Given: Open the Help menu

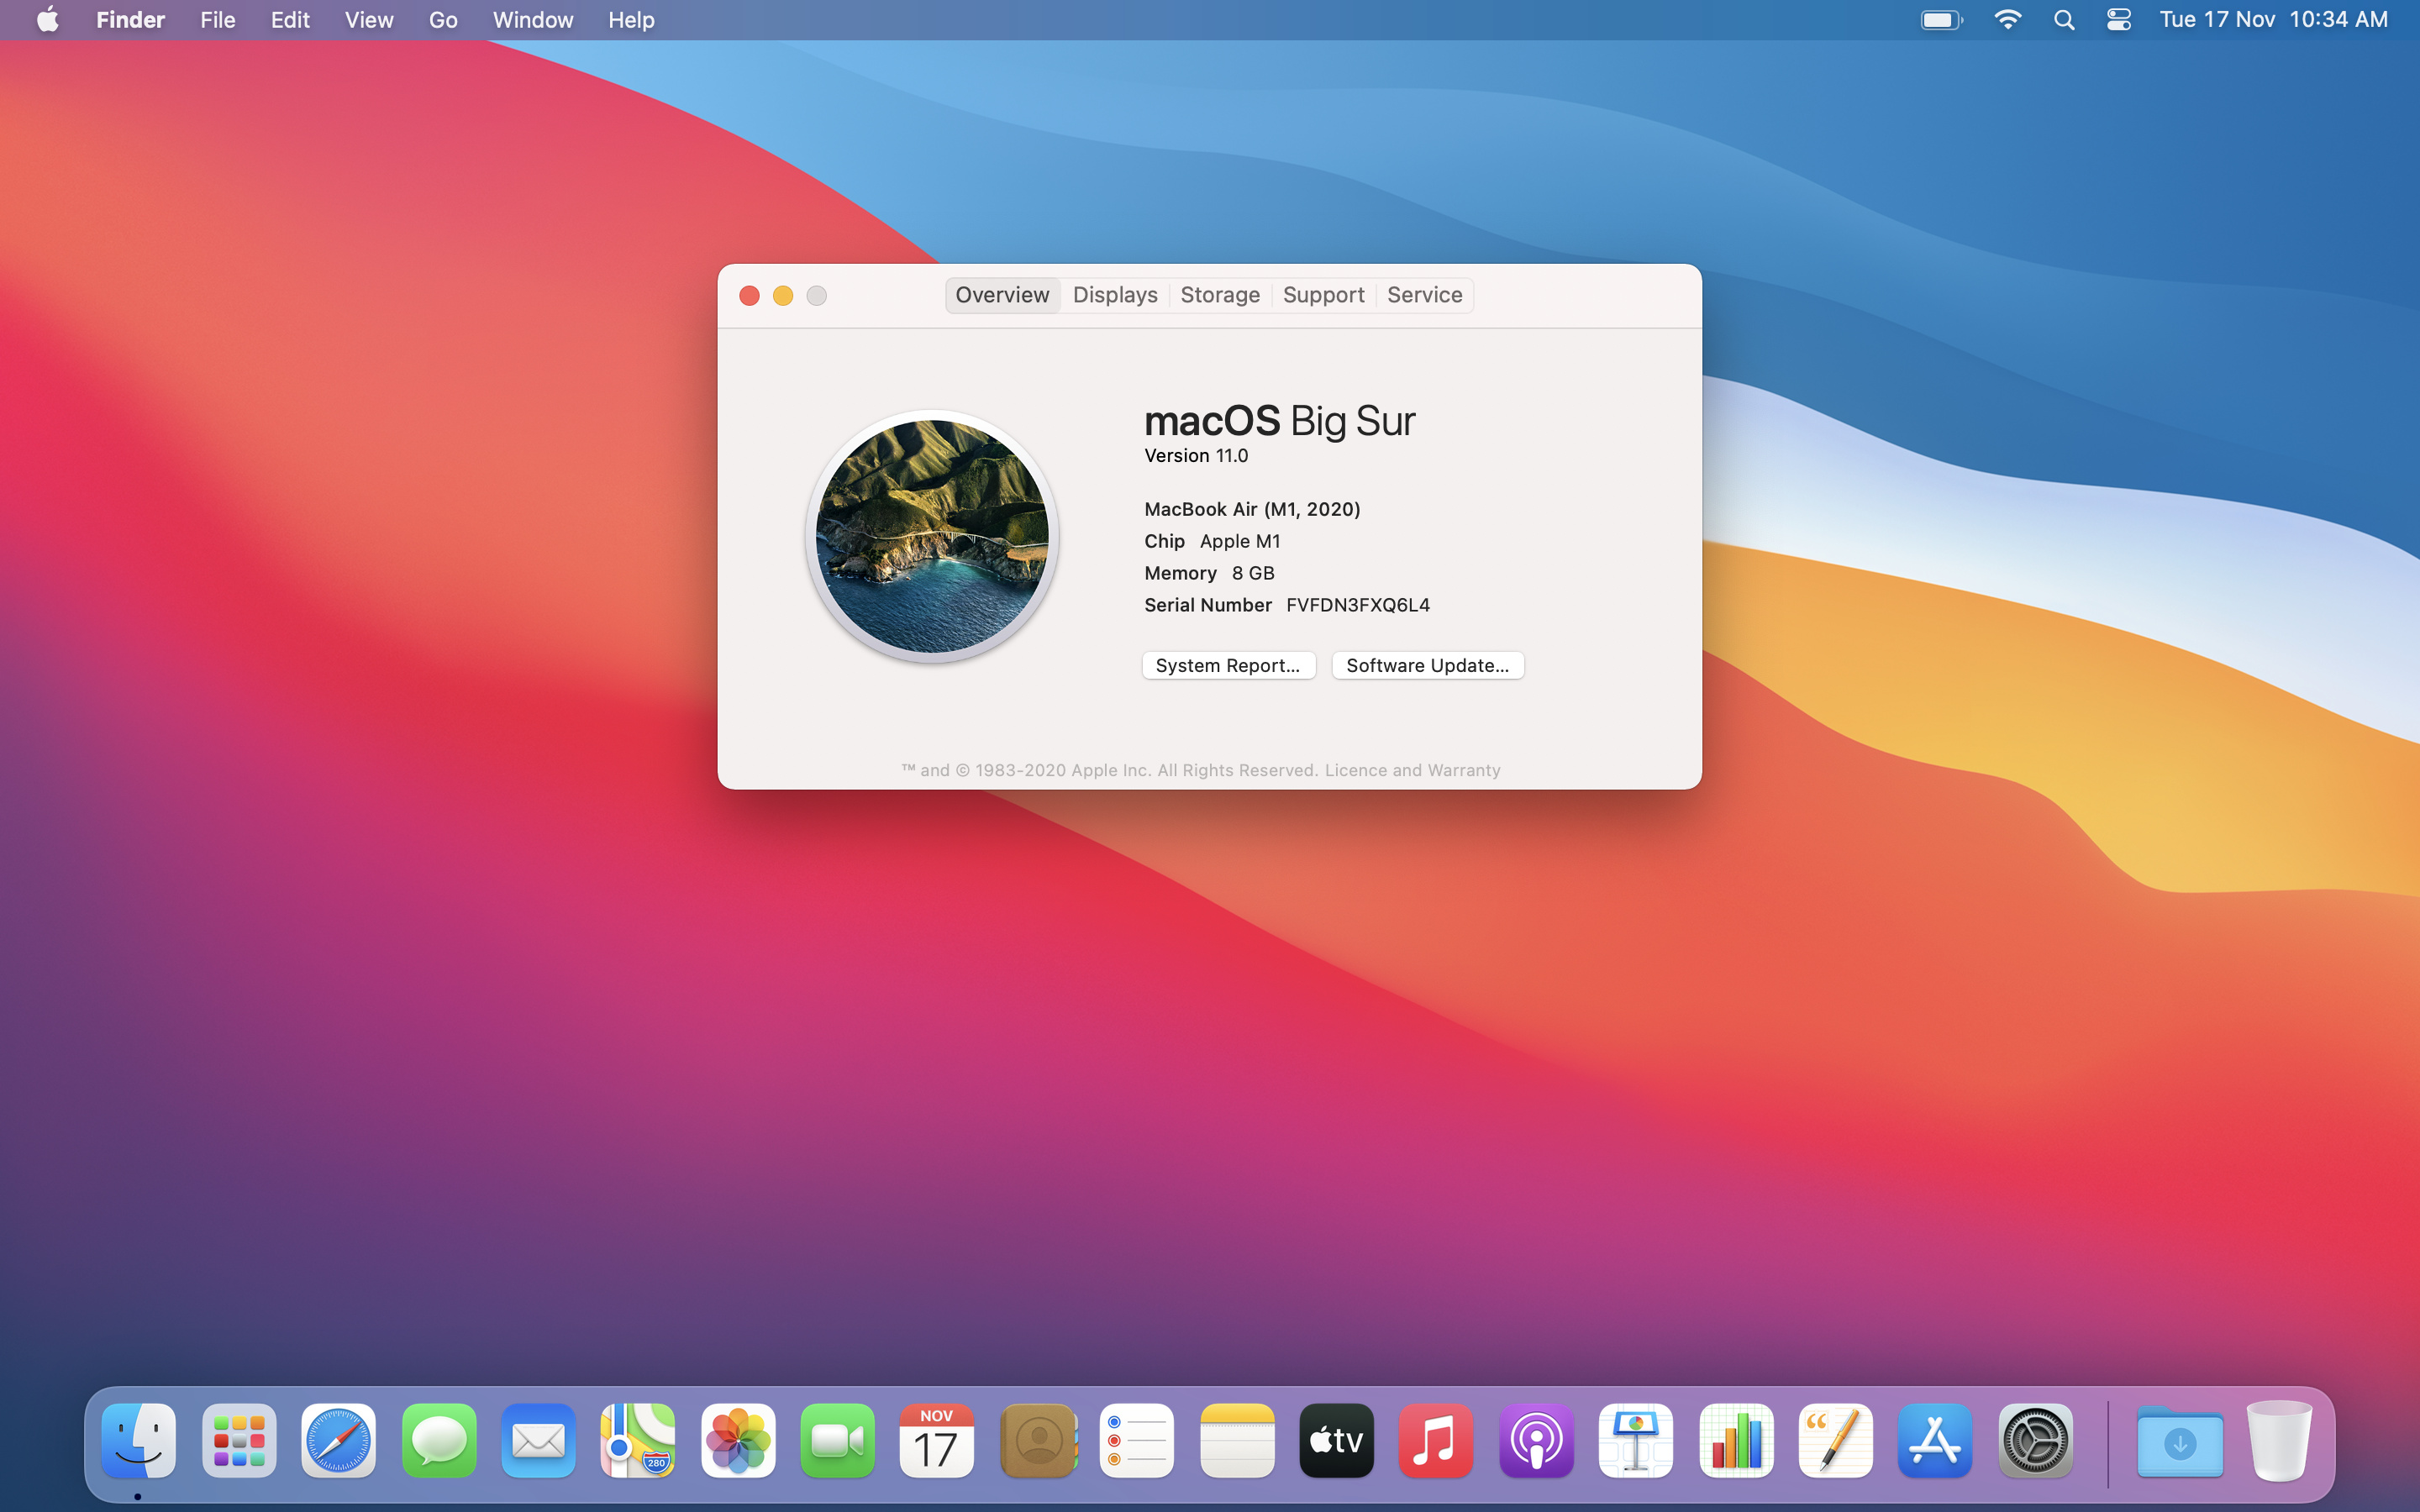Looking at the screenshot, I should click(x=631, y=20).
